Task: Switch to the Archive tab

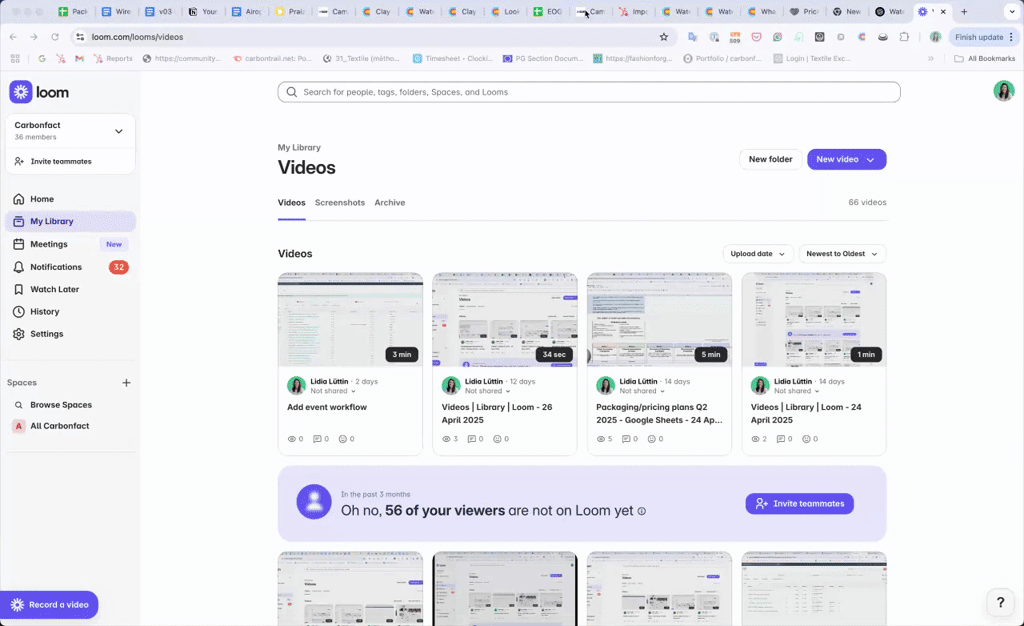Action: [390, 203]
